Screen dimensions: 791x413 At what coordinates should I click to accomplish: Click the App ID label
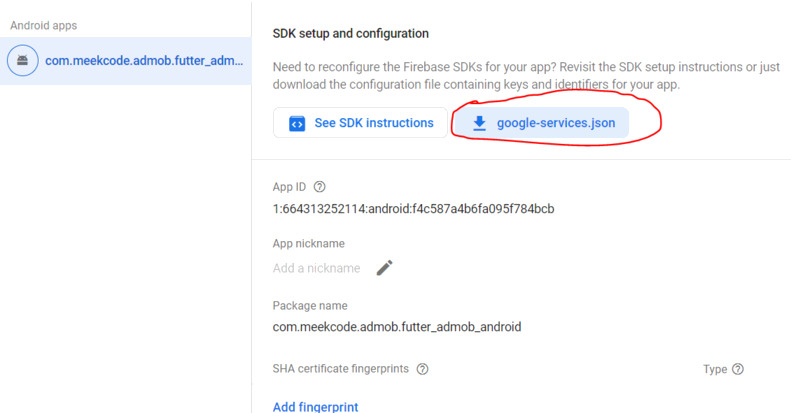(289, 187)
